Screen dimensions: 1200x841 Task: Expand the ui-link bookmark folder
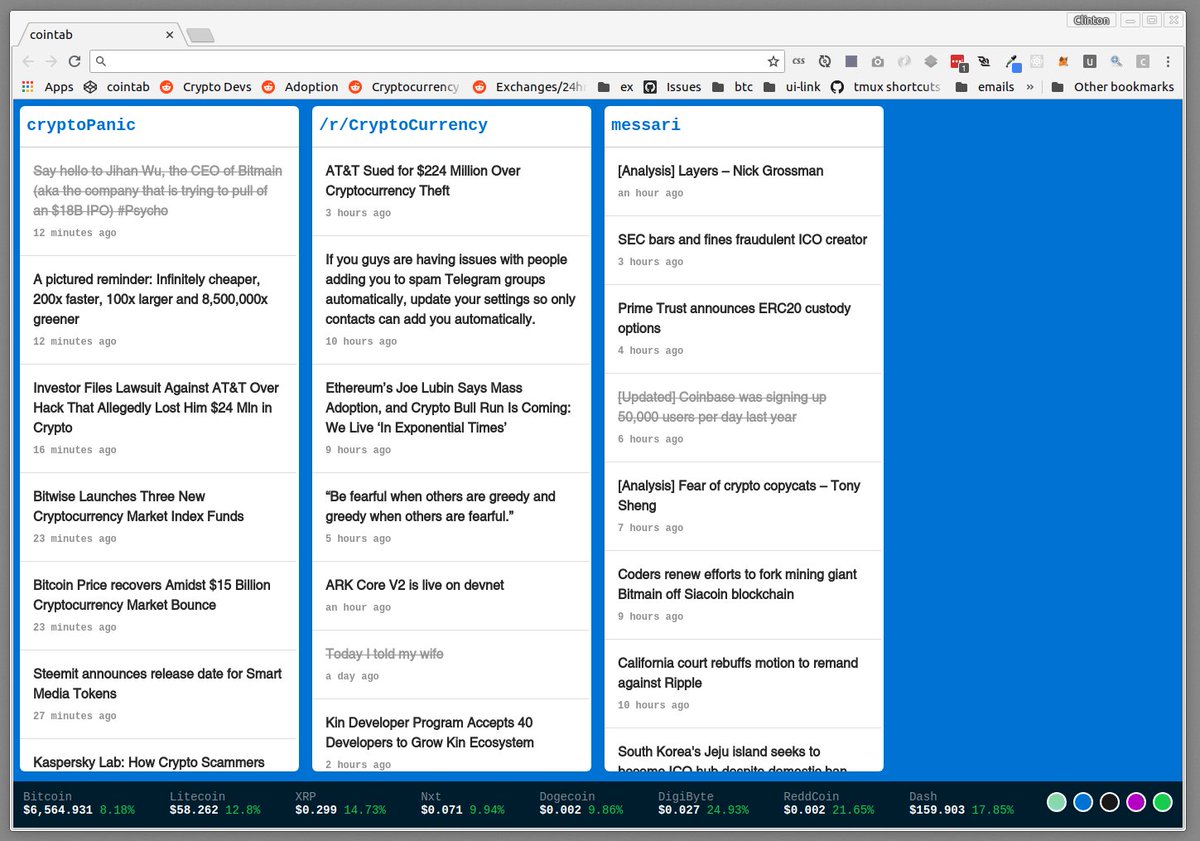point(791,87)
